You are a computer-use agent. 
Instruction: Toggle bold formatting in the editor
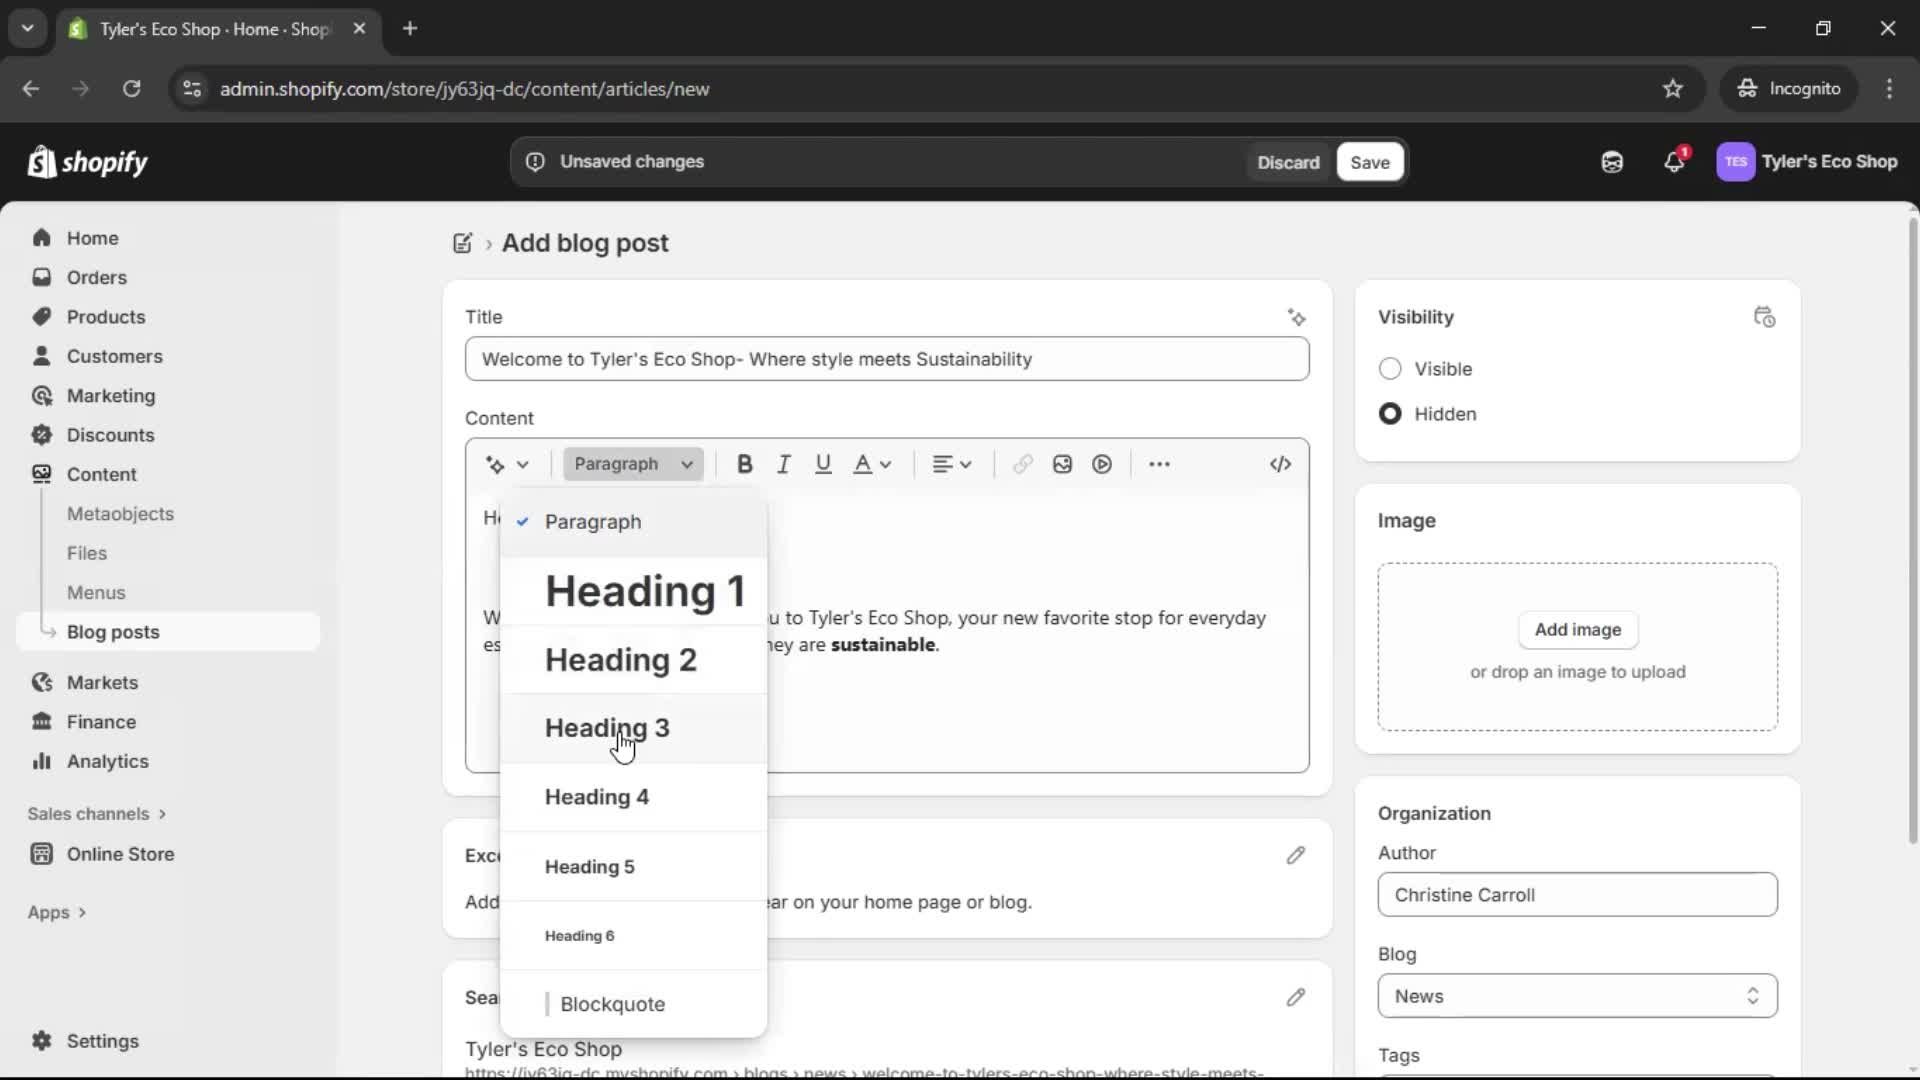pos(744,463)
